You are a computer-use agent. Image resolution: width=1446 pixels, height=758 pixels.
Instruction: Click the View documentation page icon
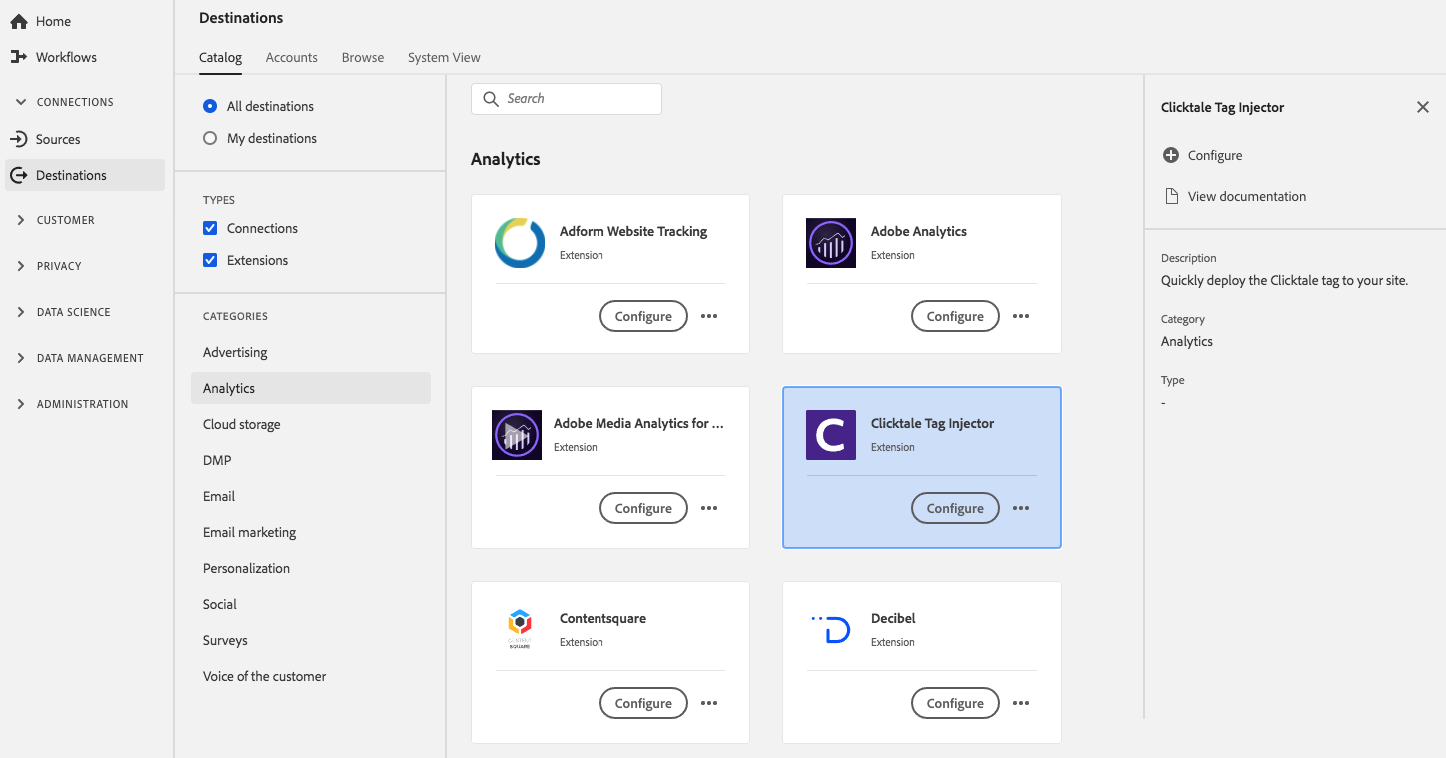(x=1171, y=196)
